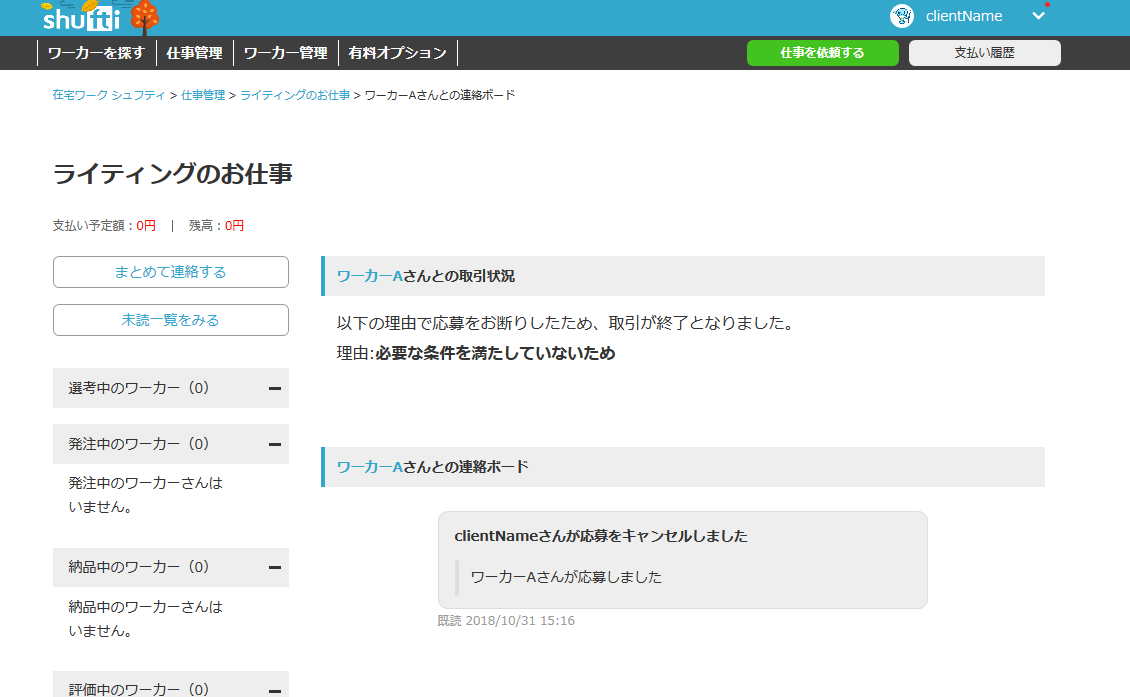Screen dimensions: 1130x697
Task: Click まとめて連絡する button
Action: click(171, 272)
